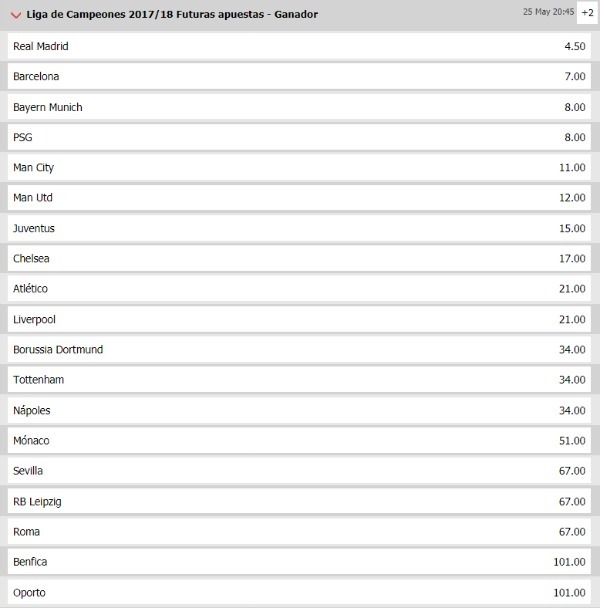Image resolution: width=600 pixels, height=608 pixels.
Task: Pick Oporto at 101.00 odds
Action: 299,592
